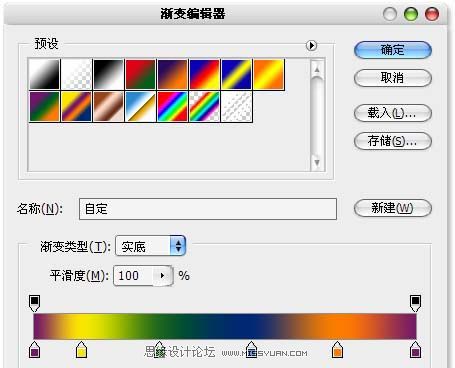The height and width of the screenshot is (368, 455).
Task: Select the right purple color stop
Action: pyautogui.click(x=415, y=350)
